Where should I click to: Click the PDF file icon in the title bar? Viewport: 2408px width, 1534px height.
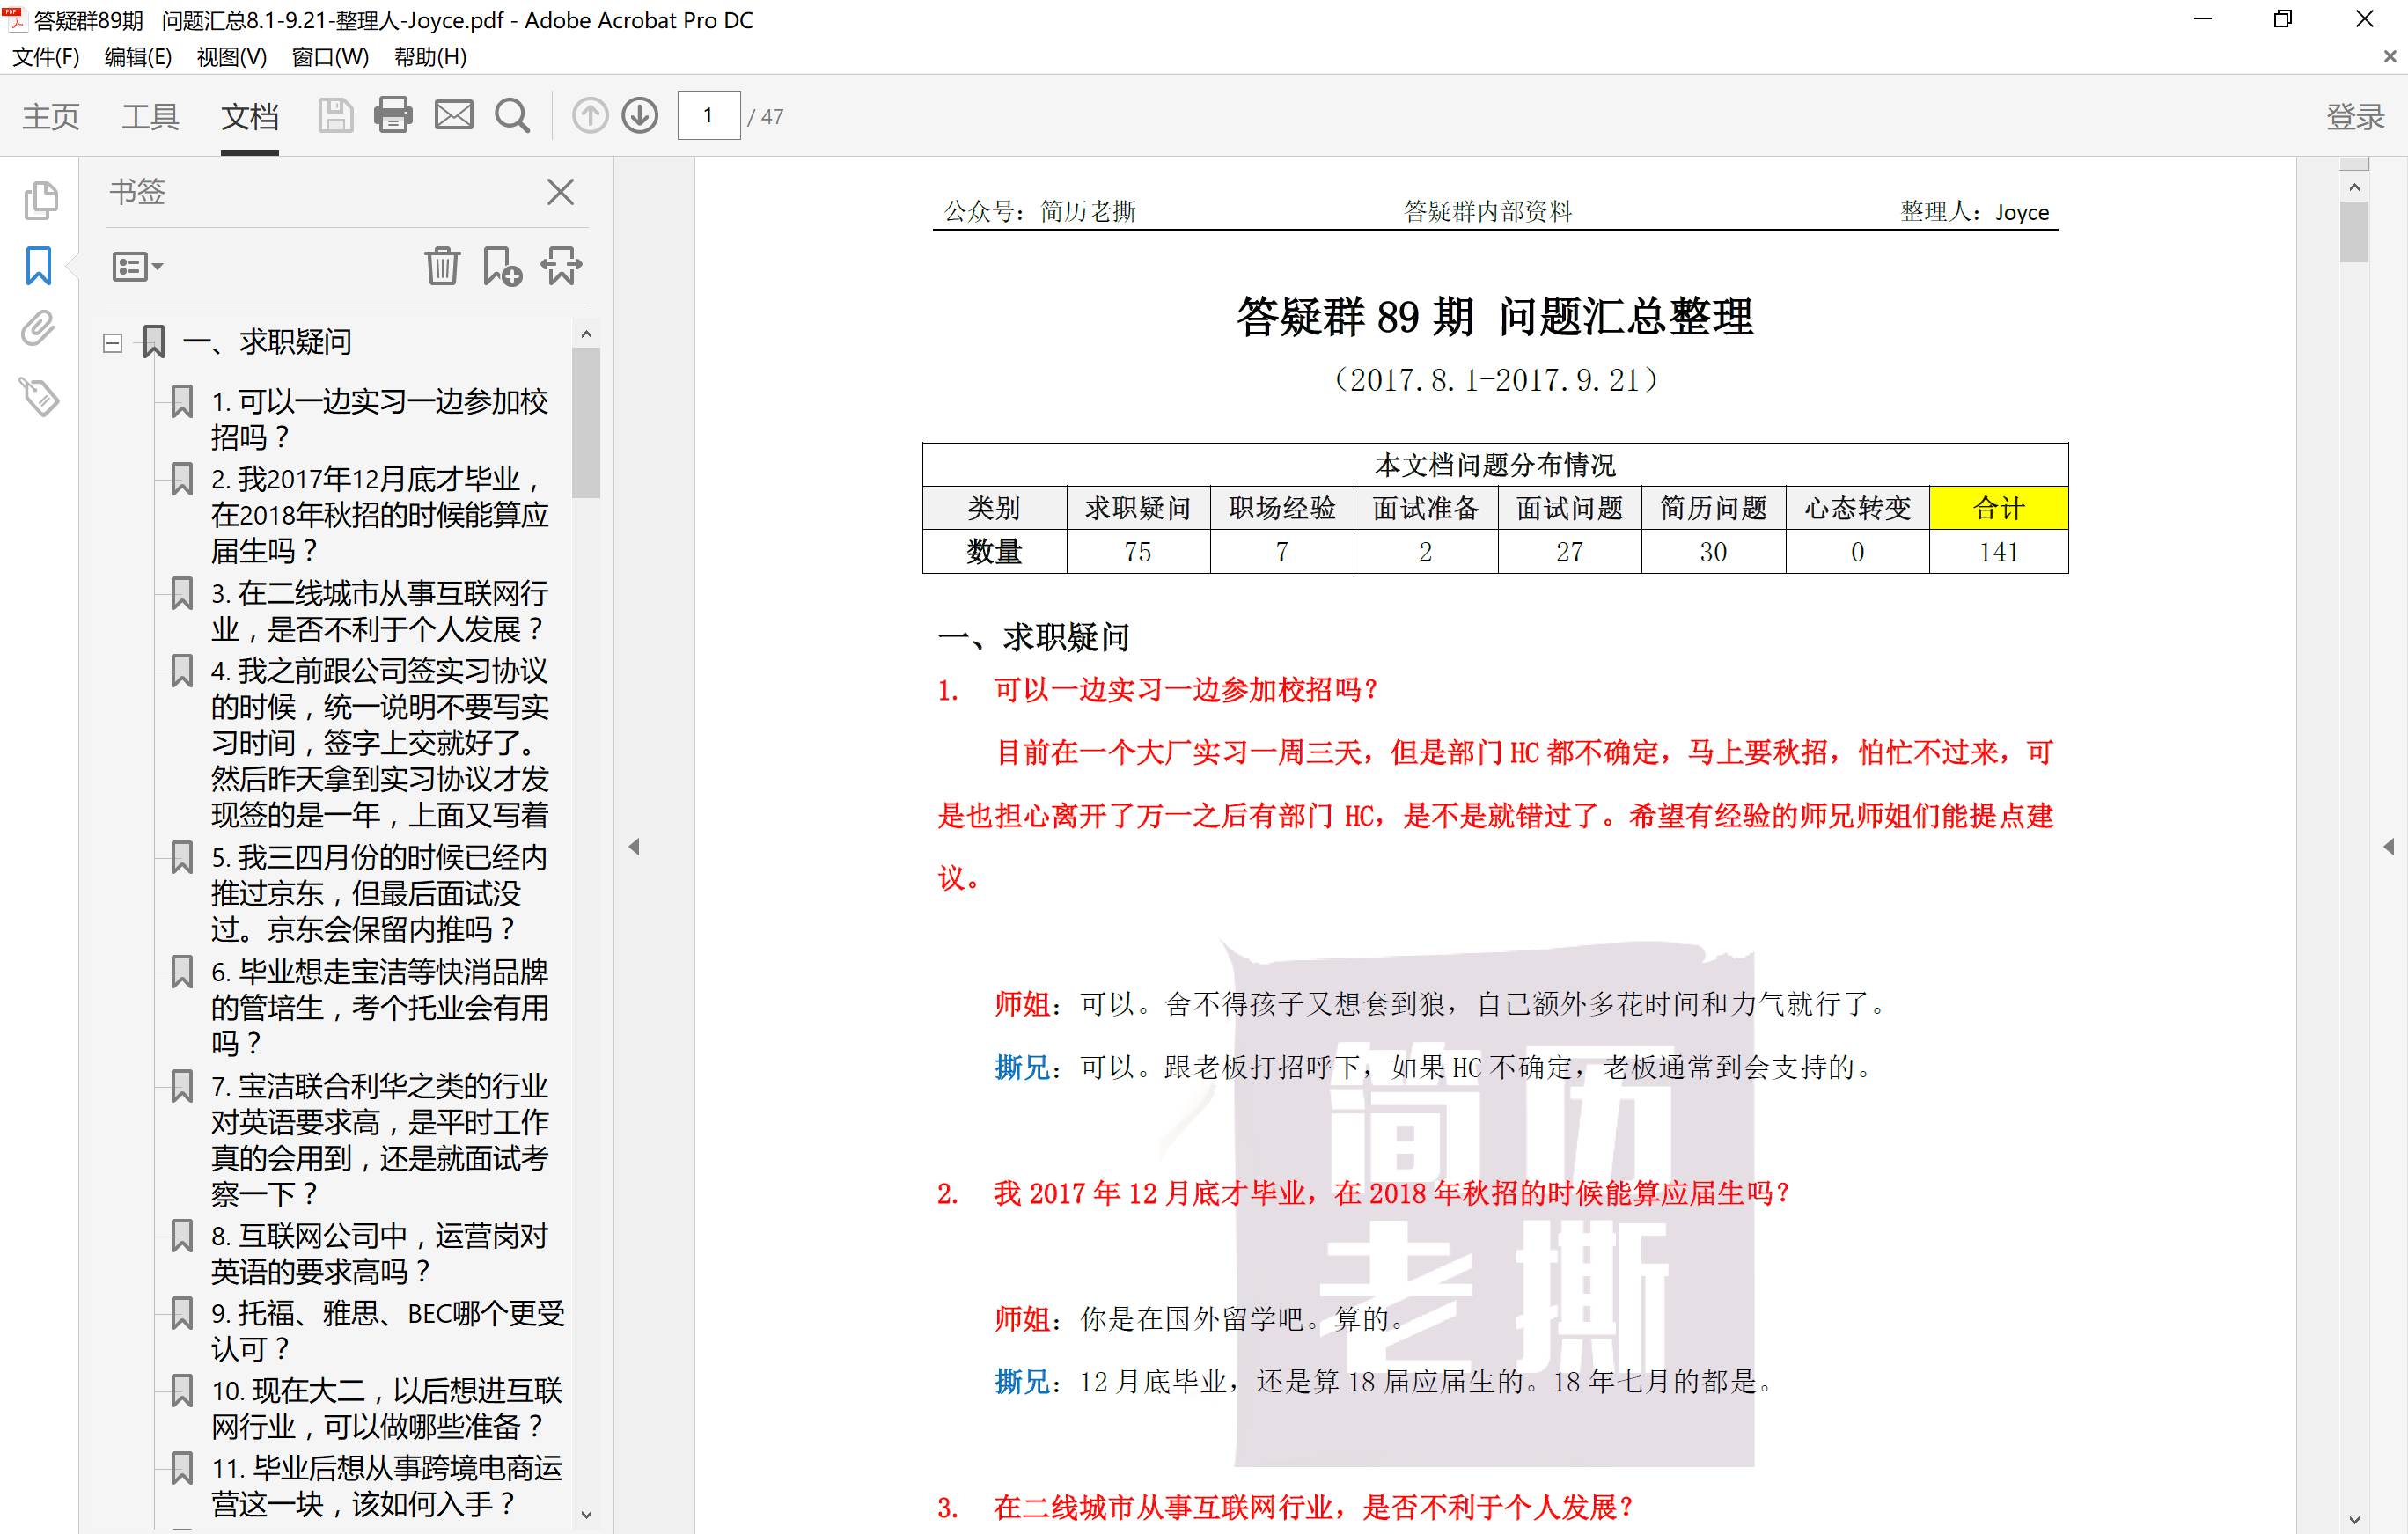tap(13, 19)
